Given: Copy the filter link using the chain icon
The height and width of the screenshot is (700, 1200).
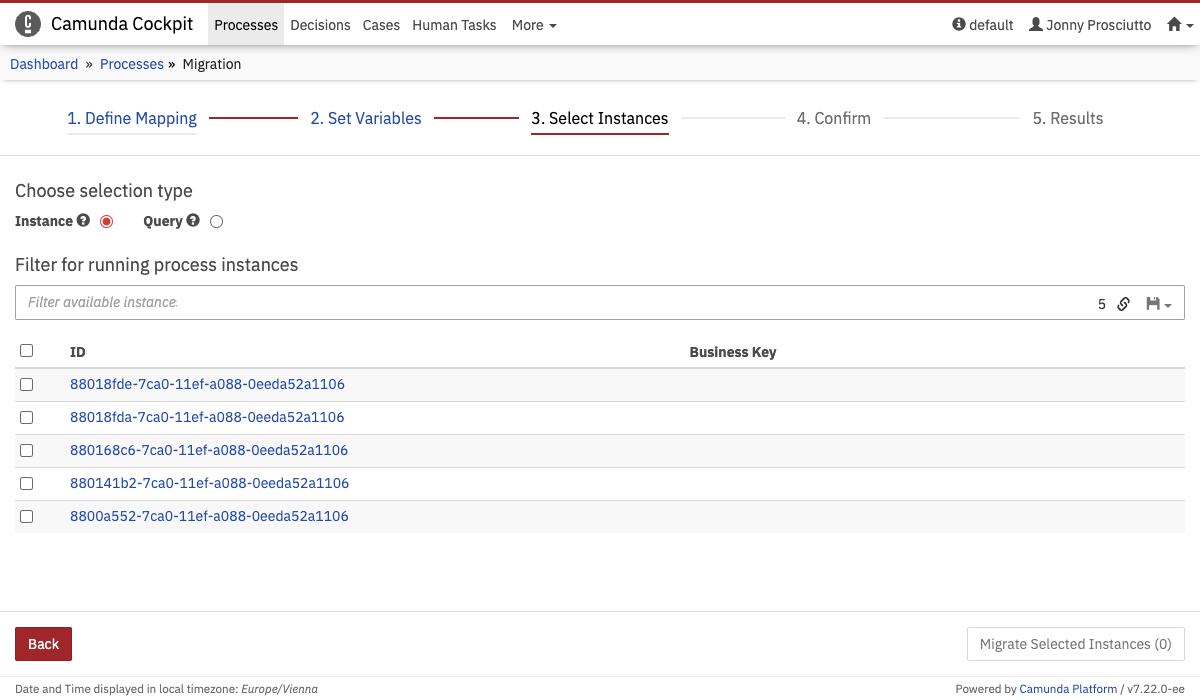Looking at the screenshot, I should coord(1123,303).
